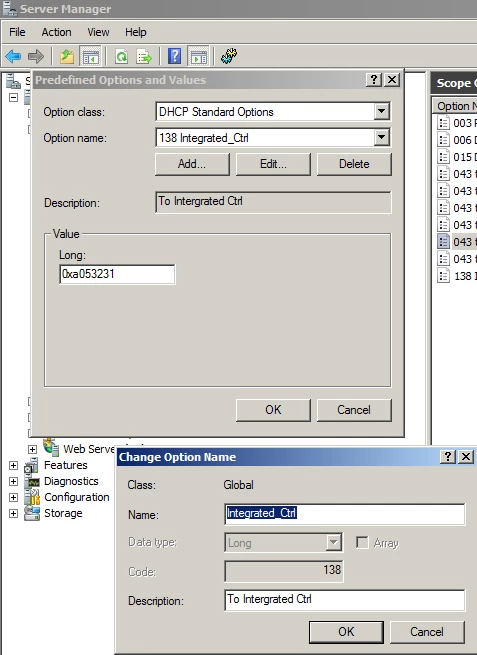
Task: Click the Export List toolbar icon
Action: [x=144, y=56]
